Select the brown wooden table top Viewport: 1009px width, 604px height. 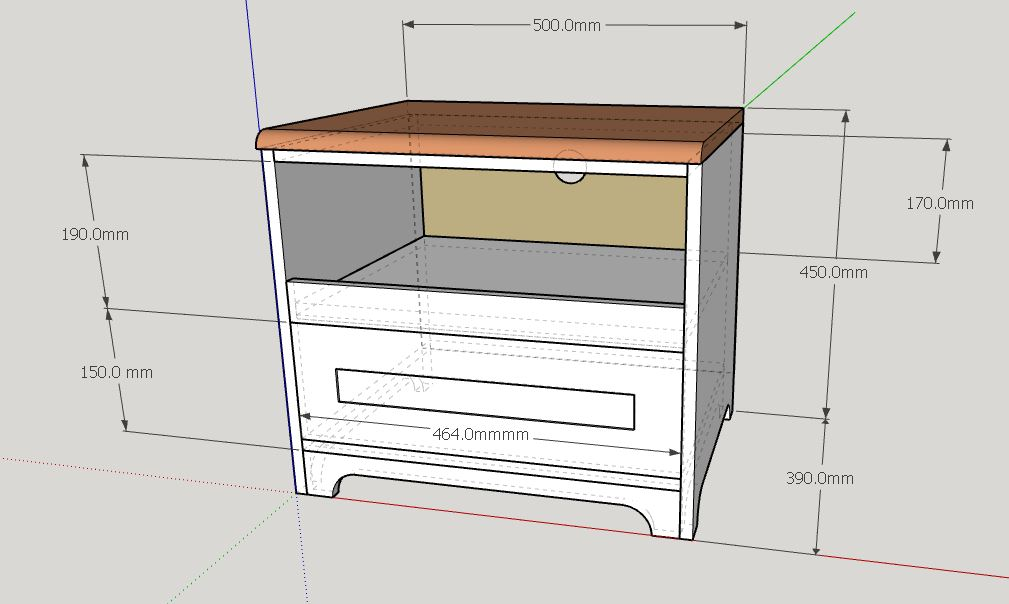[x=499, y=132]
